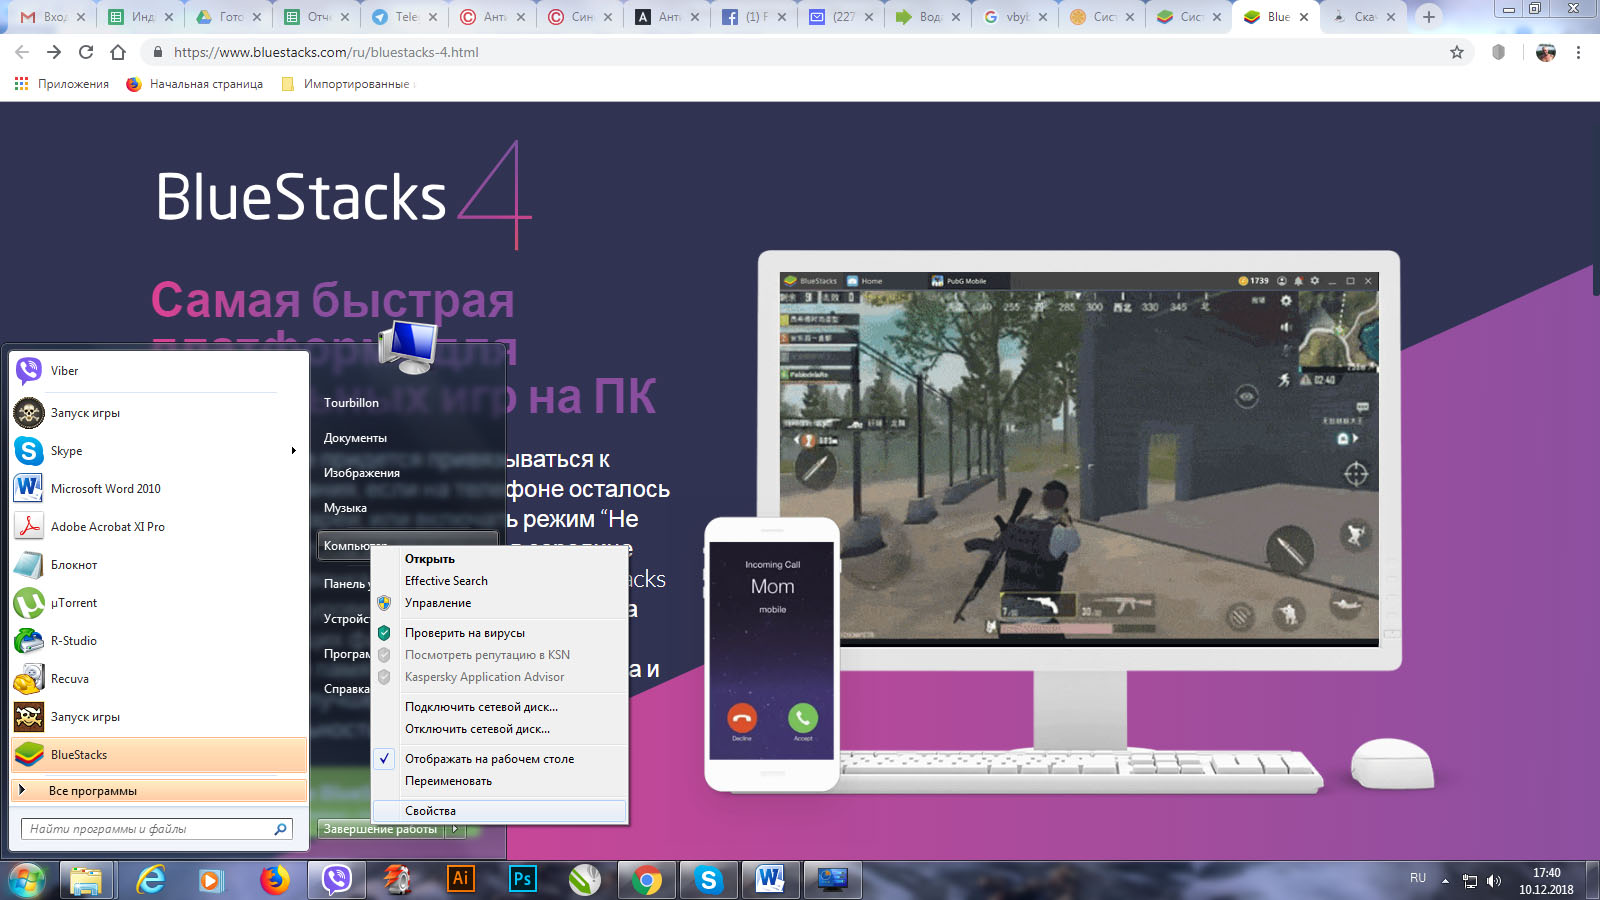
Task: Expand 'Все программы' list
Action: click(x=159, y=791)
